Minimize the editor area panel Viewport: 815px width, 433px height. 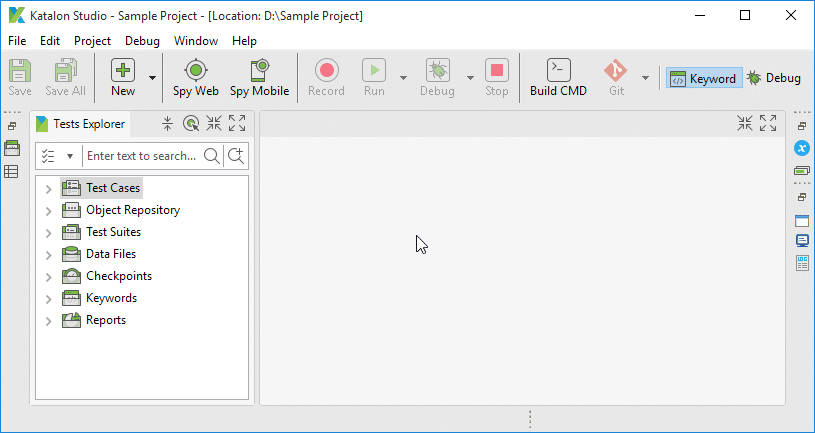coord(745,123)
